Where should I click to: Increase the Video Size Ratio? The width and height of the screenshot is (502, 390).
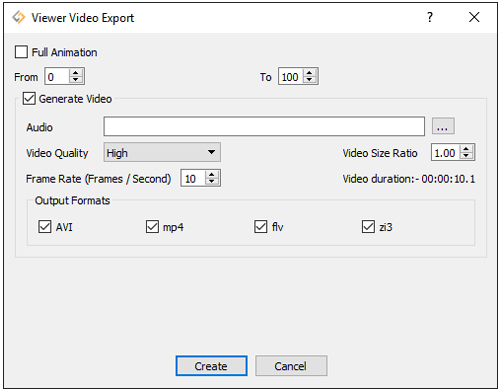point(466,149)
